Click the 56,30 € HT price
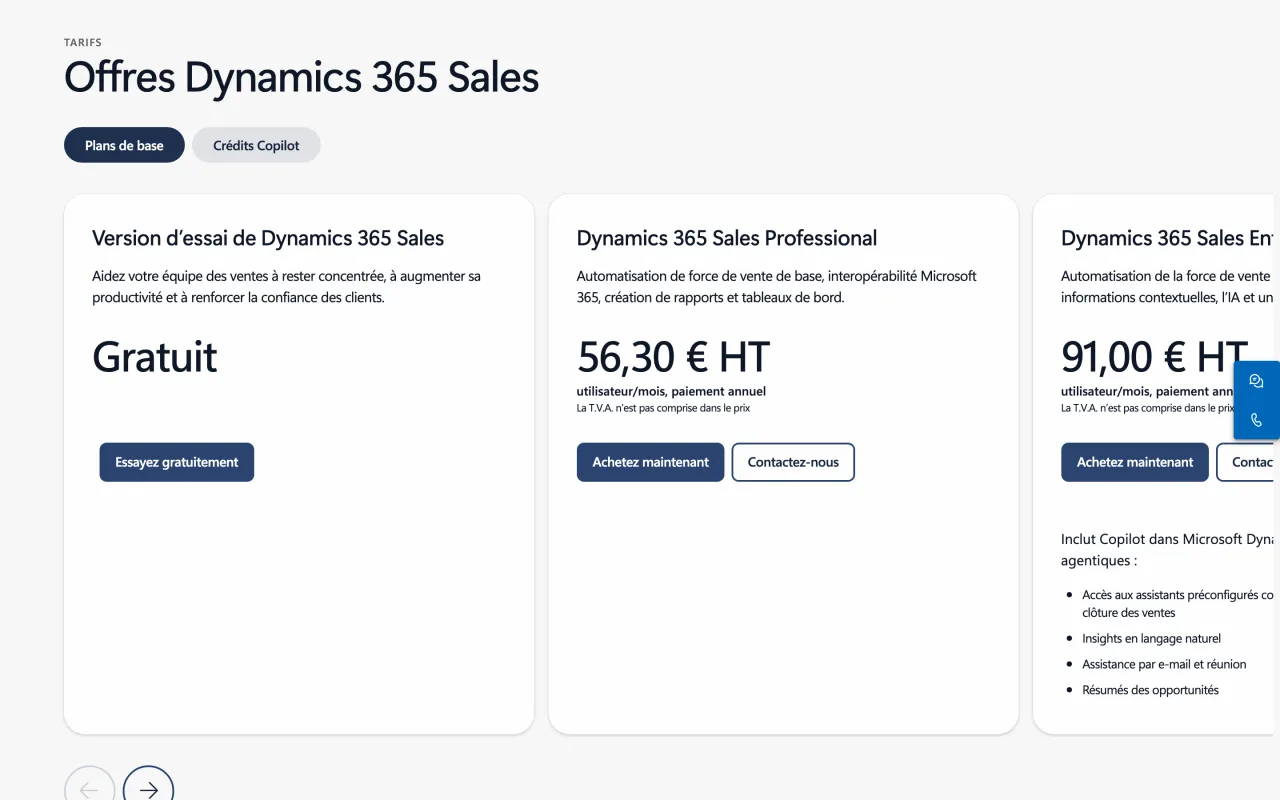1280x800 pixels. pyautogui.click(x=673, y=357)
